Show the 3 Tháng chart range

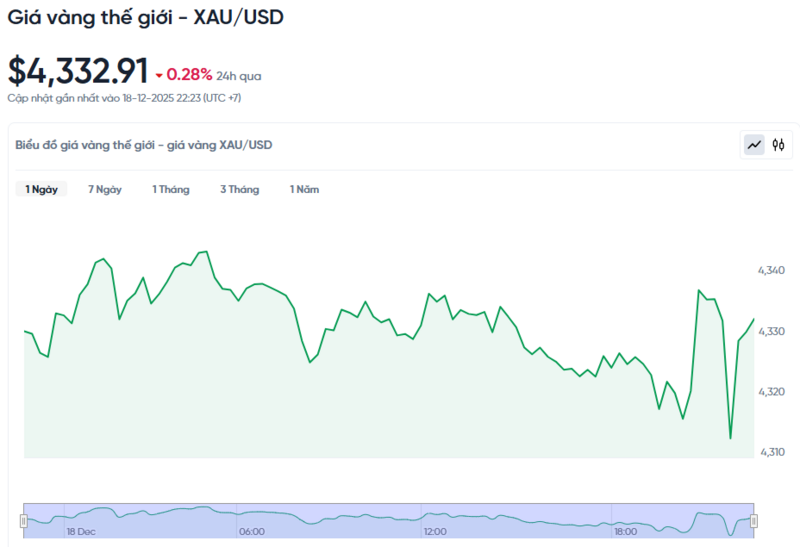click(x=240, y=189)
